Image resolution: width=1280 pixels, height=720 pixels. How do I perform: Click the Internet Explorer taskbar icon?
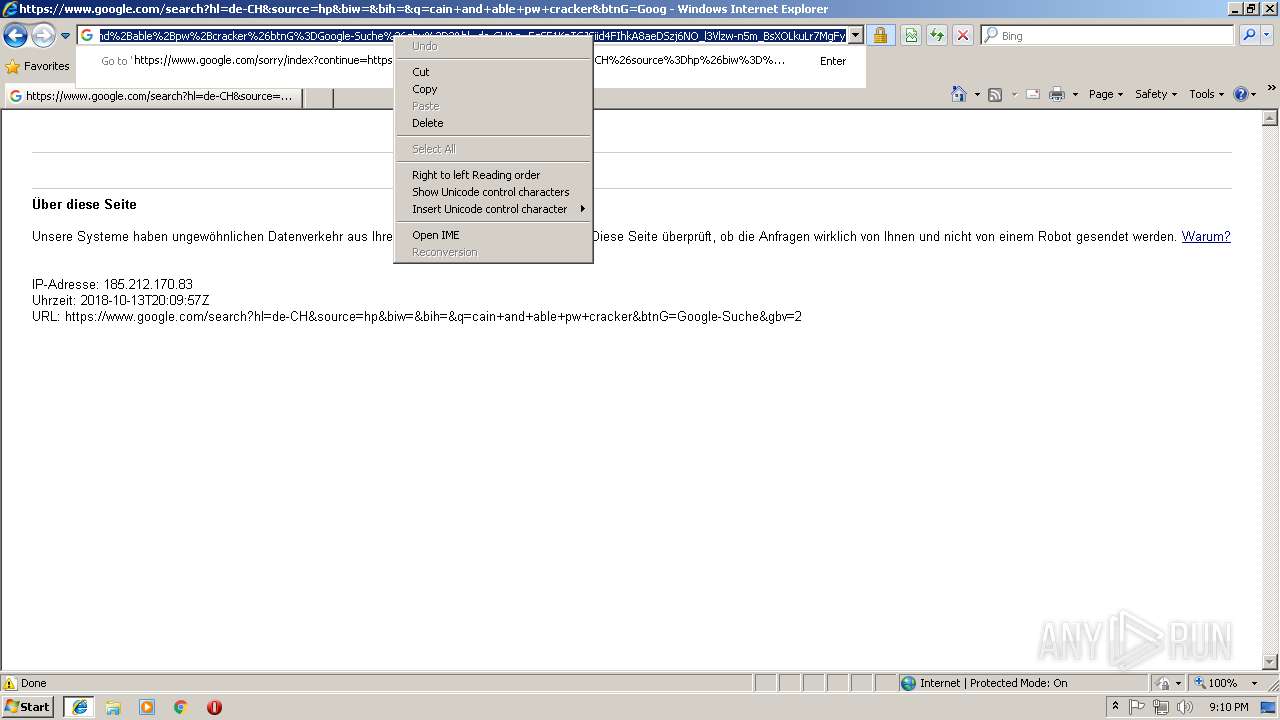pos(79,707)
